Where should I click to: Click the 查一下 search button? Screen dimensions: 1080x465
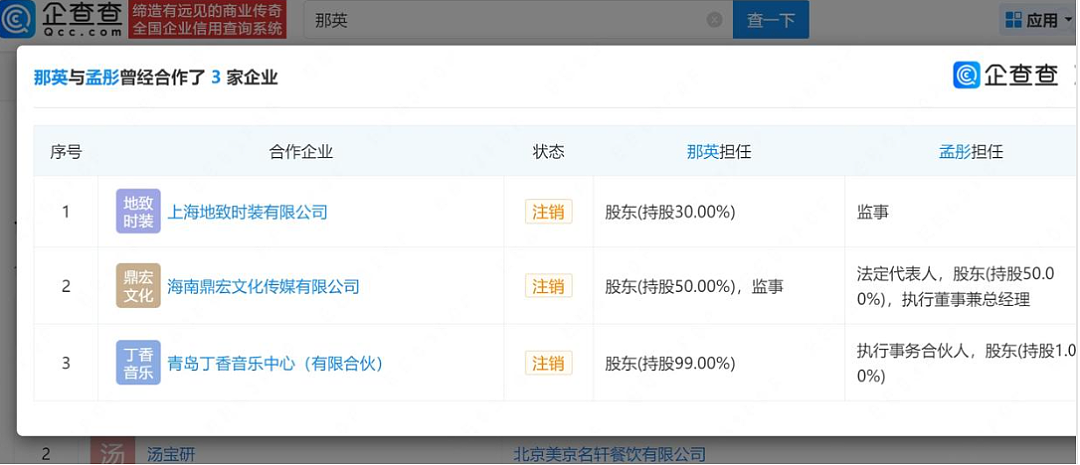point(771,20)
